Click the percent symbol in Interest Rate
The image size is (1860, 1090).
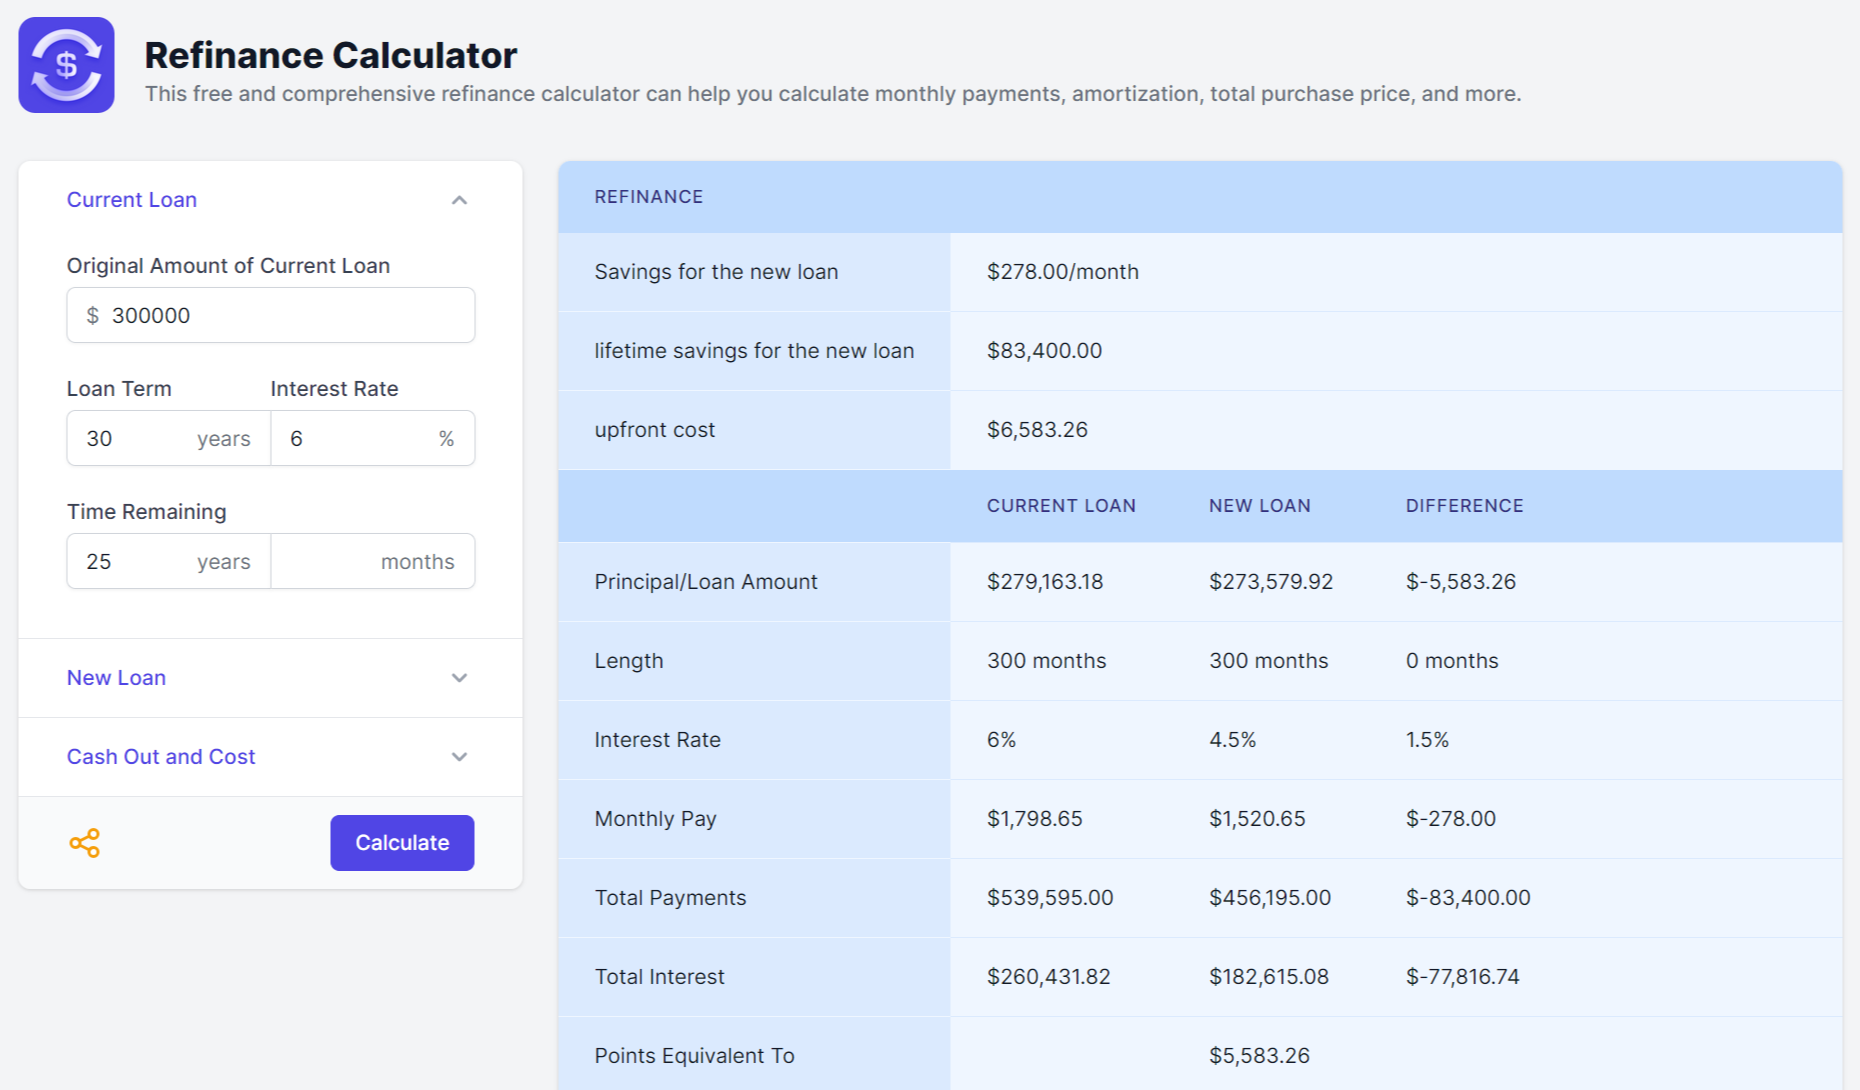click(x=446, y=439)
